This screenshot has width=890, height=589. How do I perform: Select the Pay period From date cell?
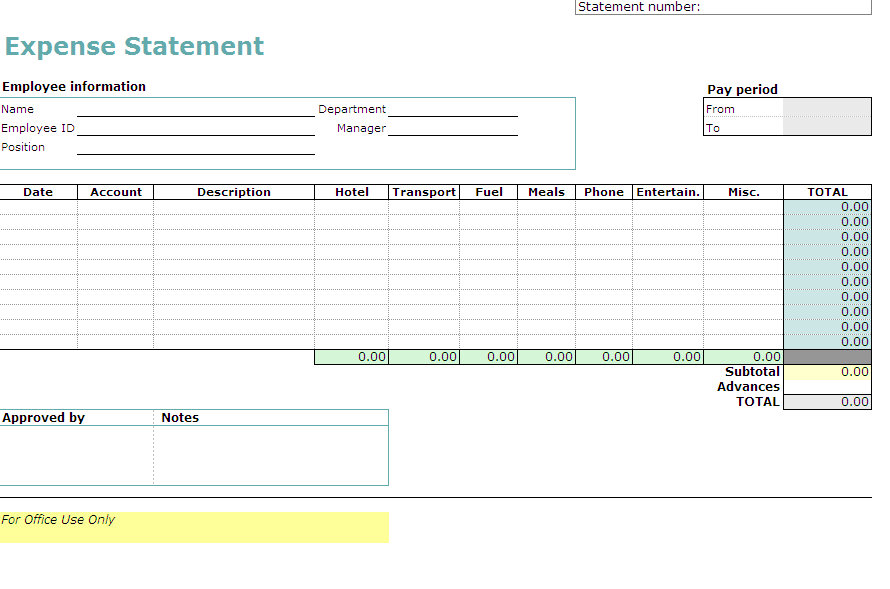tap(826, 108)
